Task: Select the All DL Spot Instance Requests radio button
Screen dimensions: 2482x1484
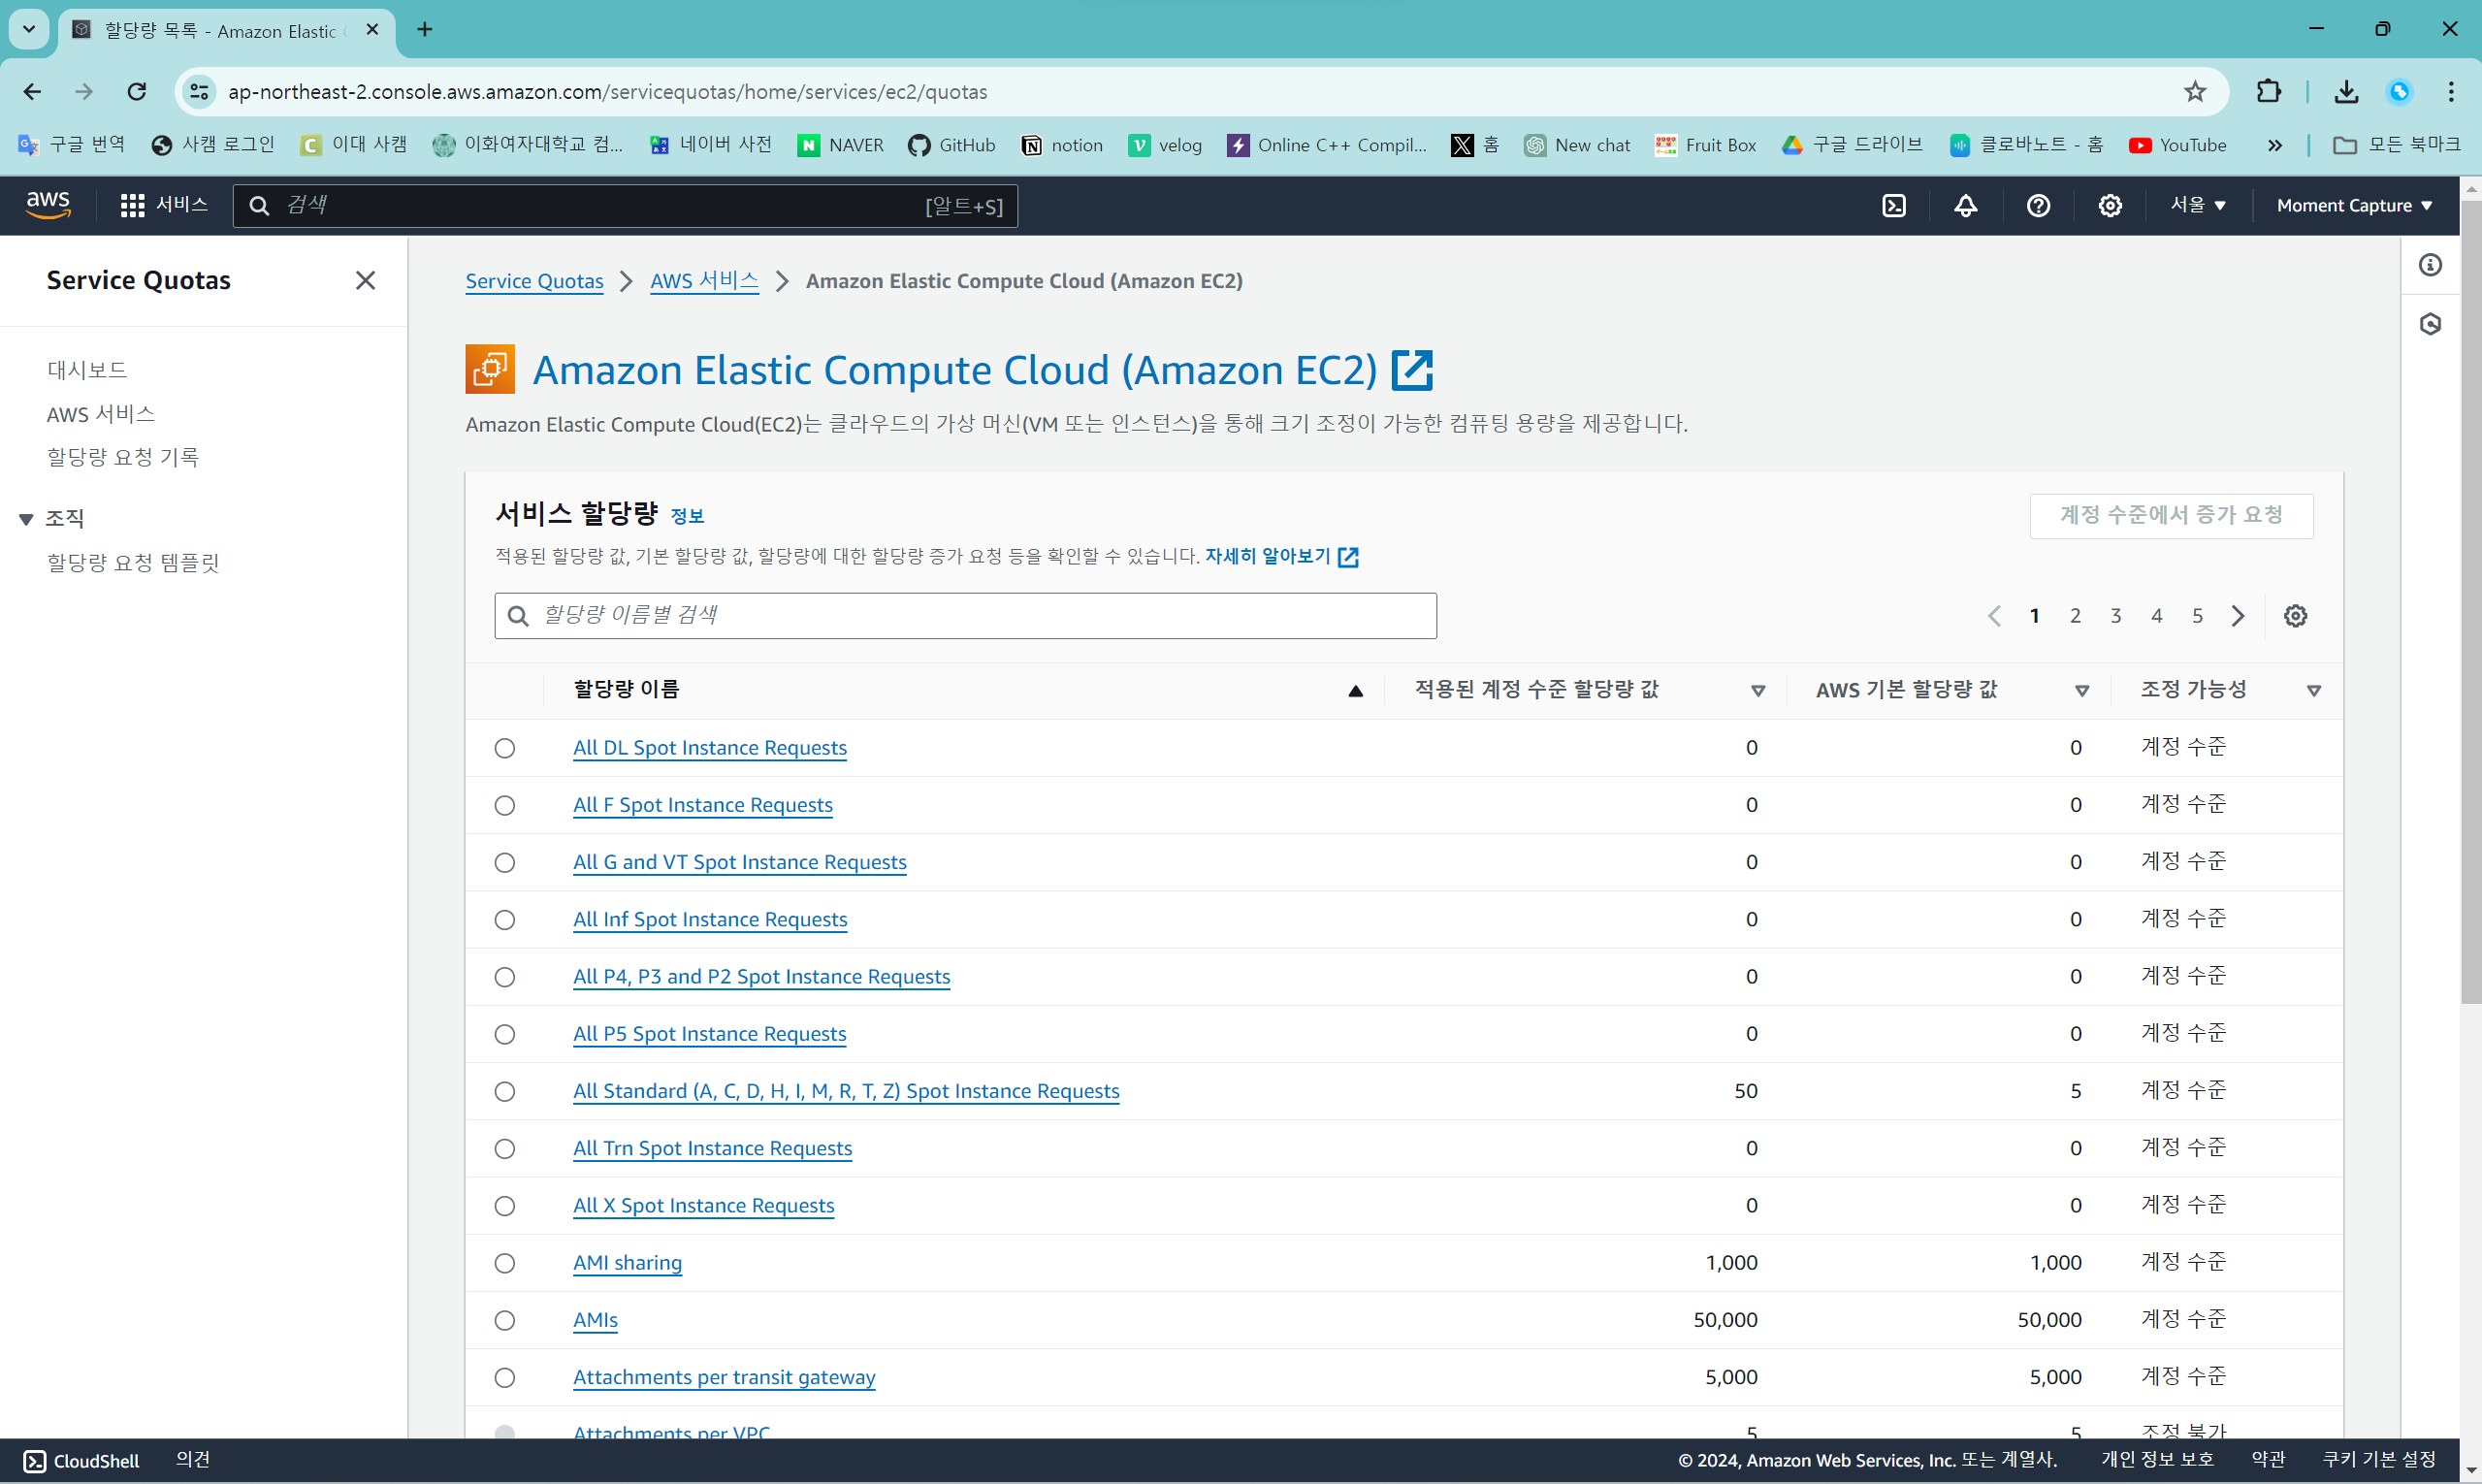Action: pos(505,748)
